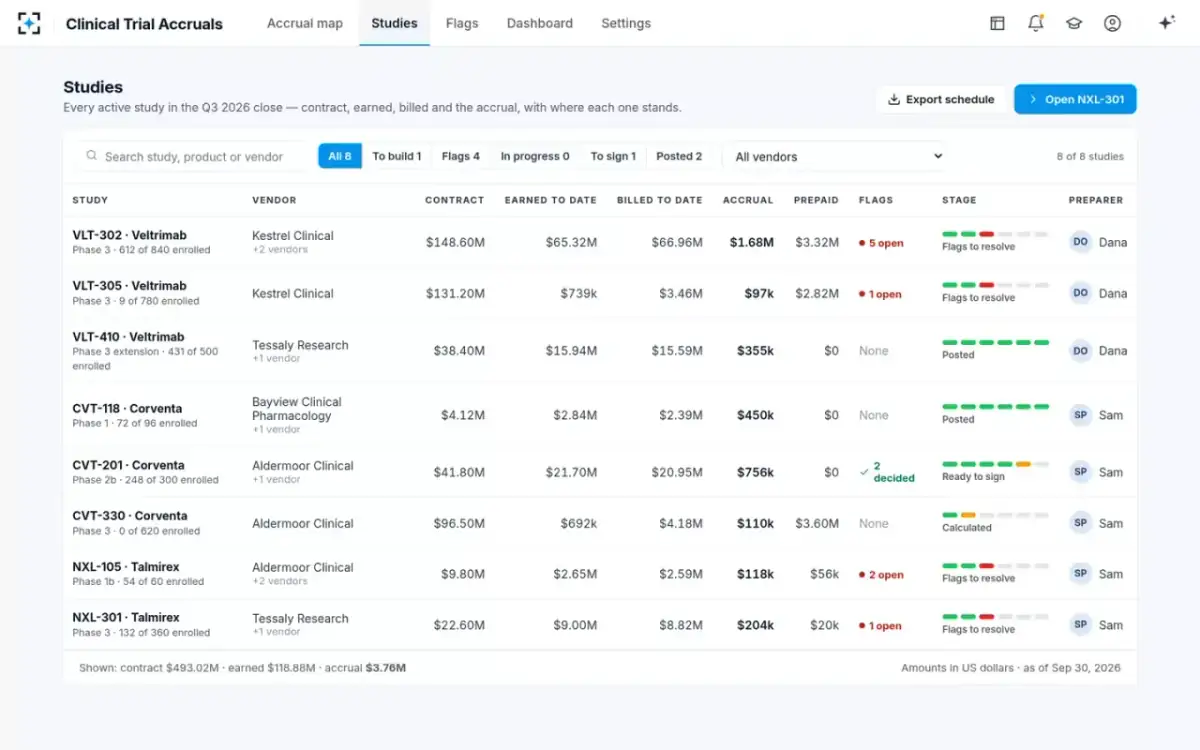Toggle the "Flags 4" filter pill
Image resolution: width=1200 pixels, height=750 pixels.
click(461, 156)
